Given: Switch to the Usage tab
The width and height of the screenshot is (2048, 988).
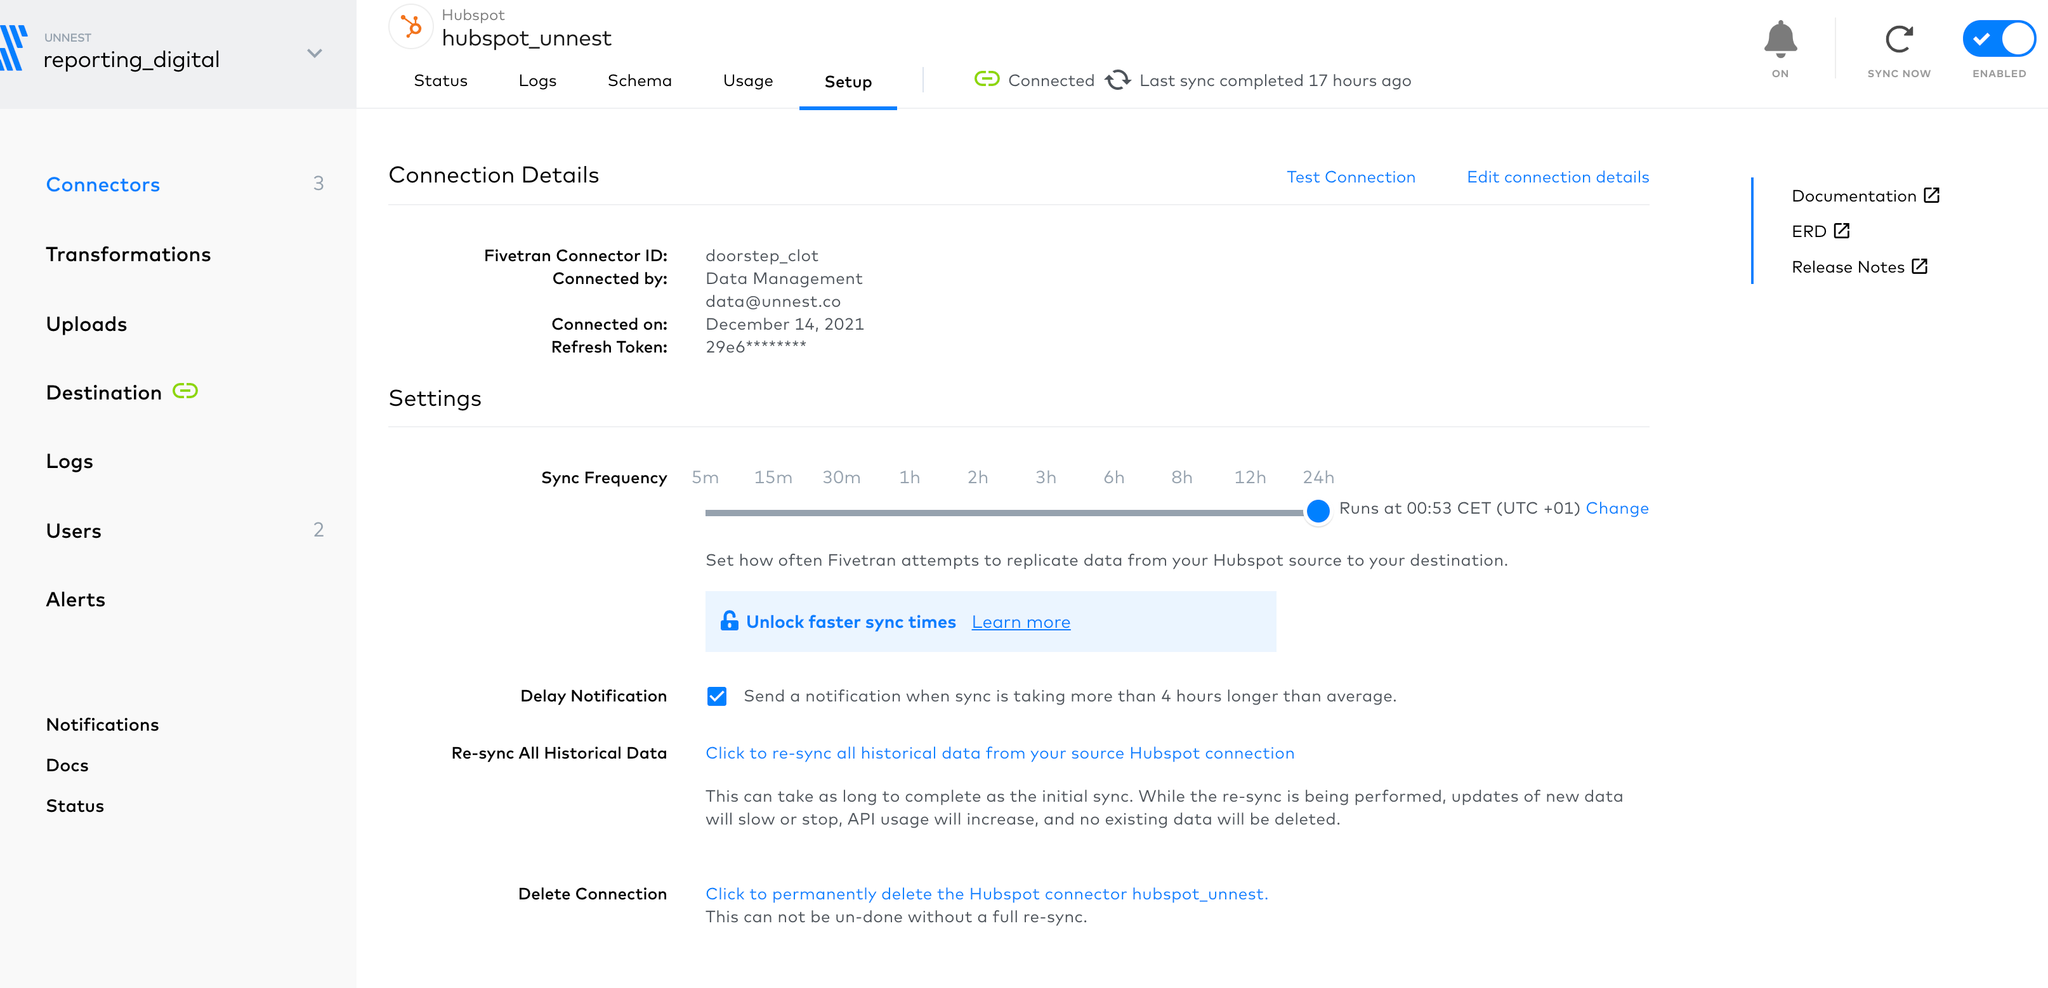Looking at the screenshot, I should (x=748, y=81).
